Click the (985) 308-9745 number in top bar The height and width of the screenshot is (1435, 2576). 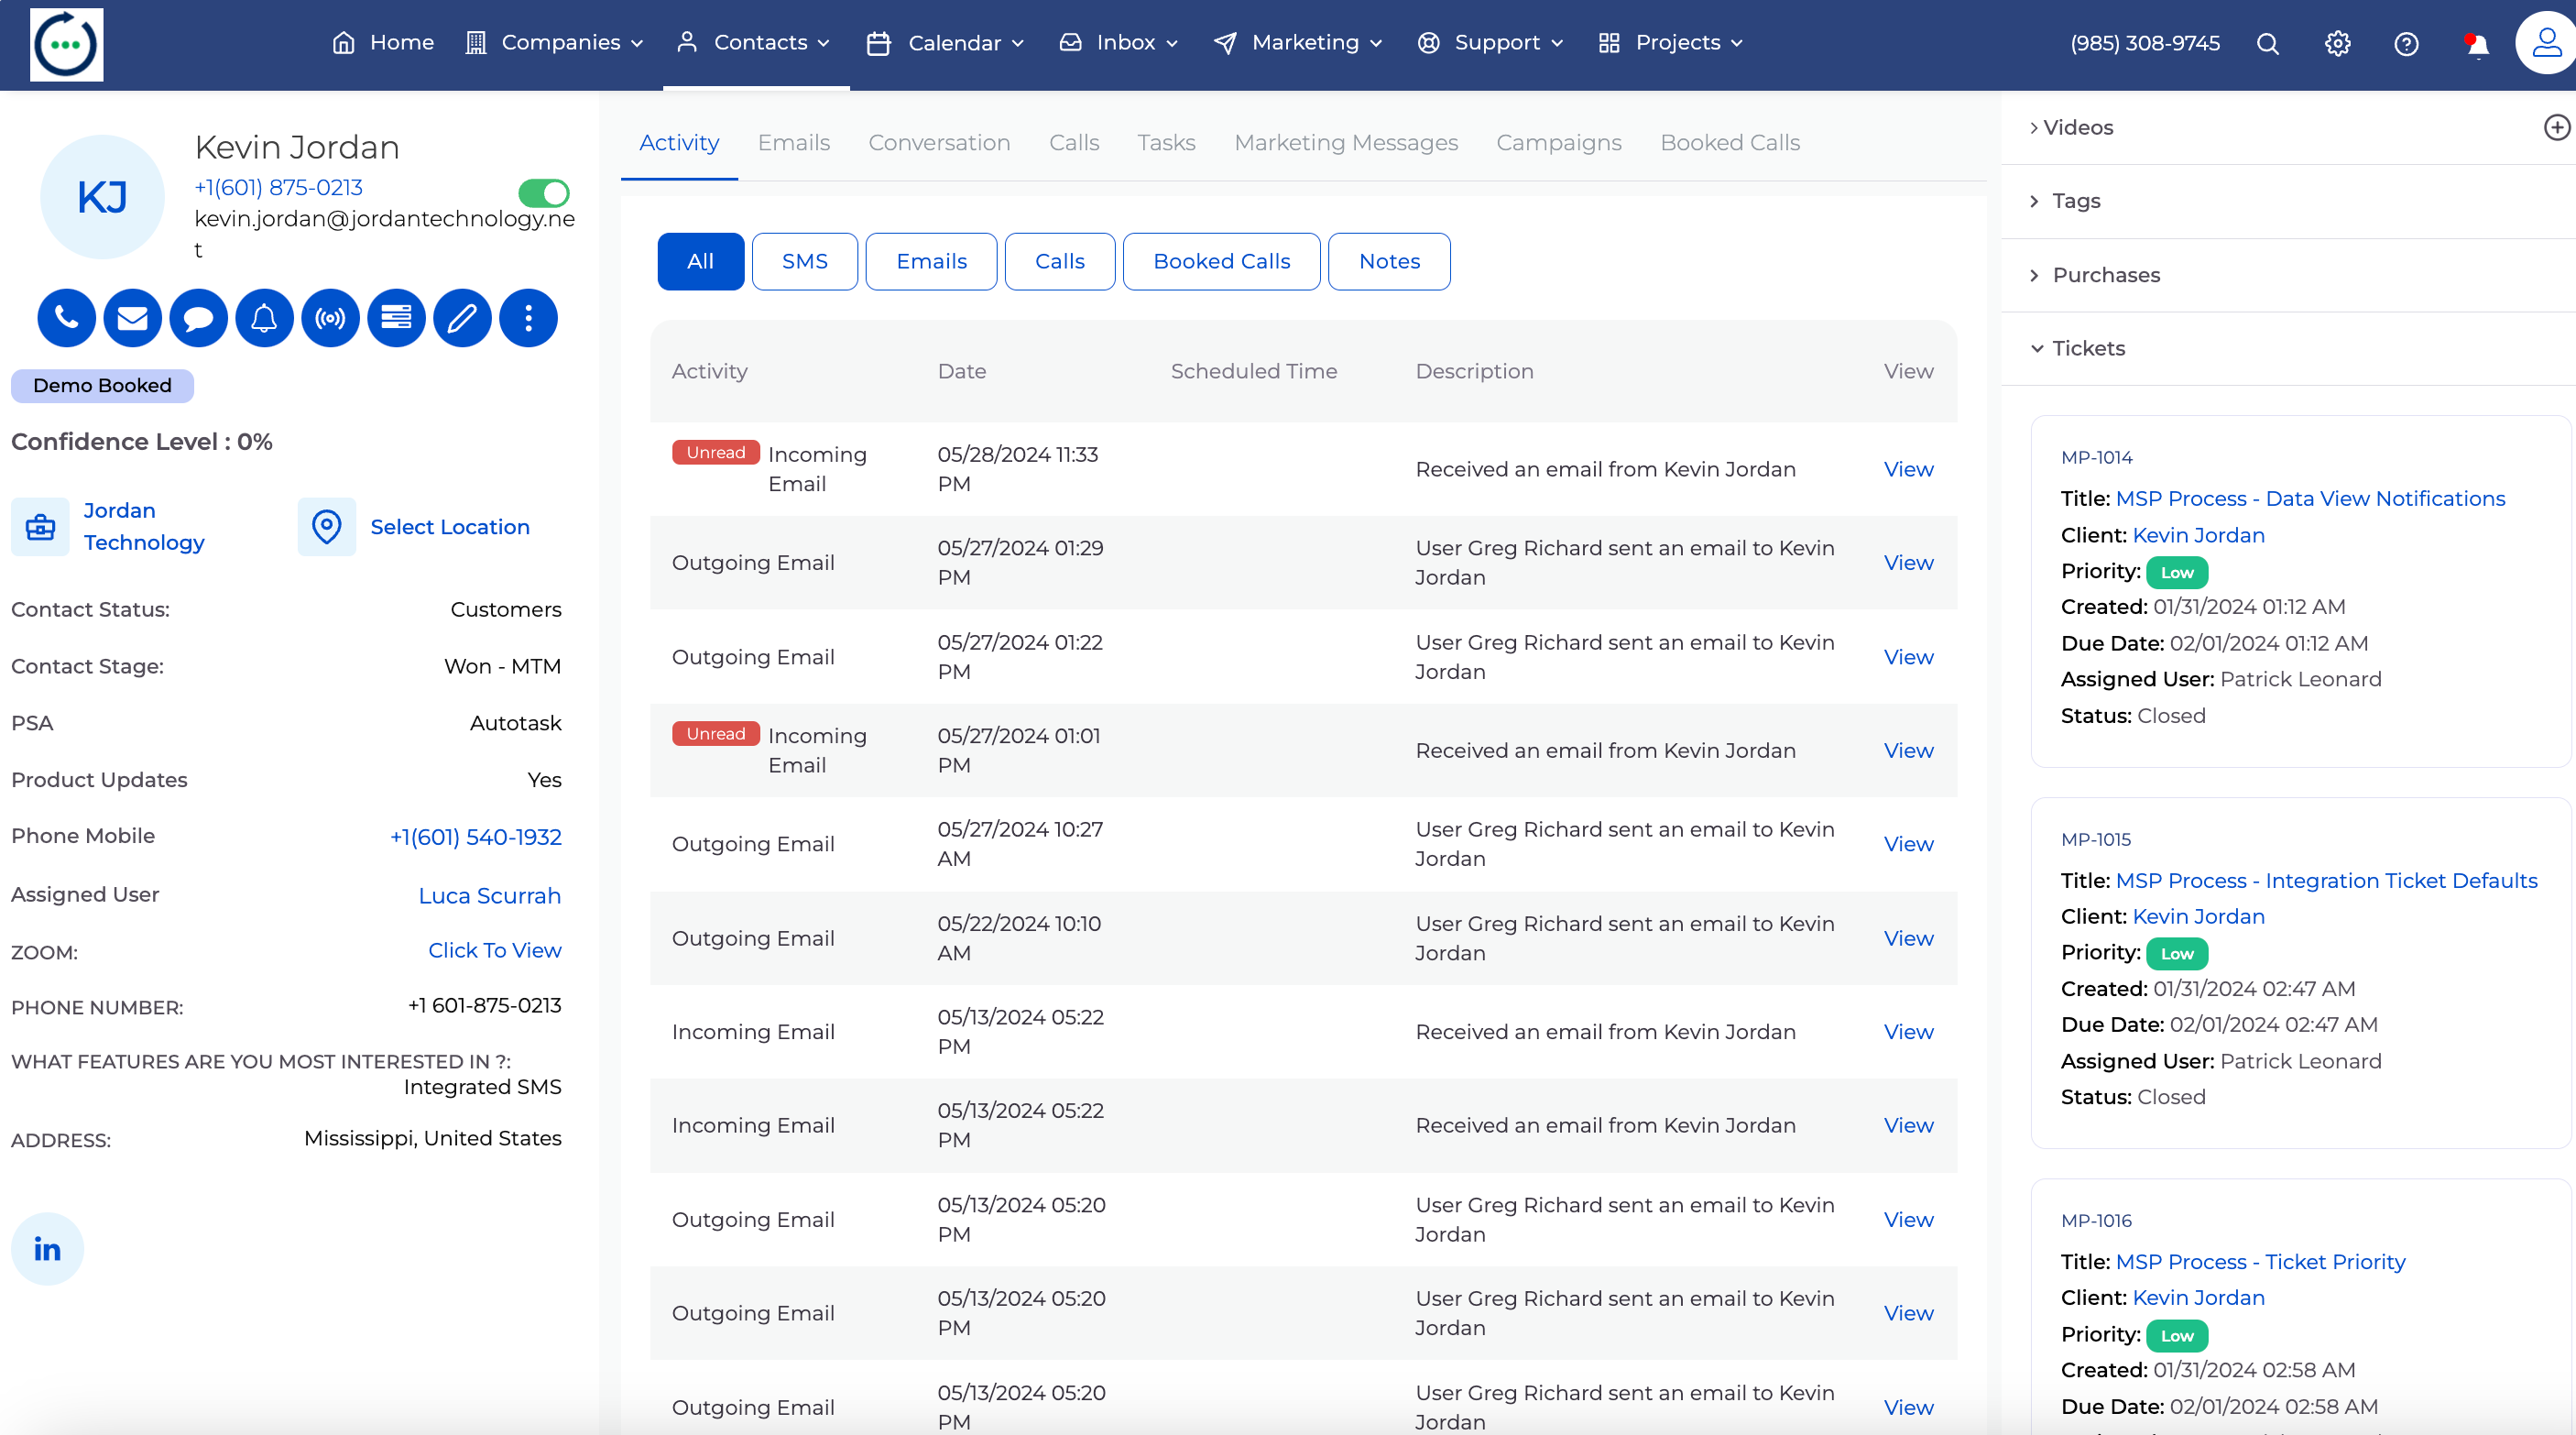tap(2144, 43)
